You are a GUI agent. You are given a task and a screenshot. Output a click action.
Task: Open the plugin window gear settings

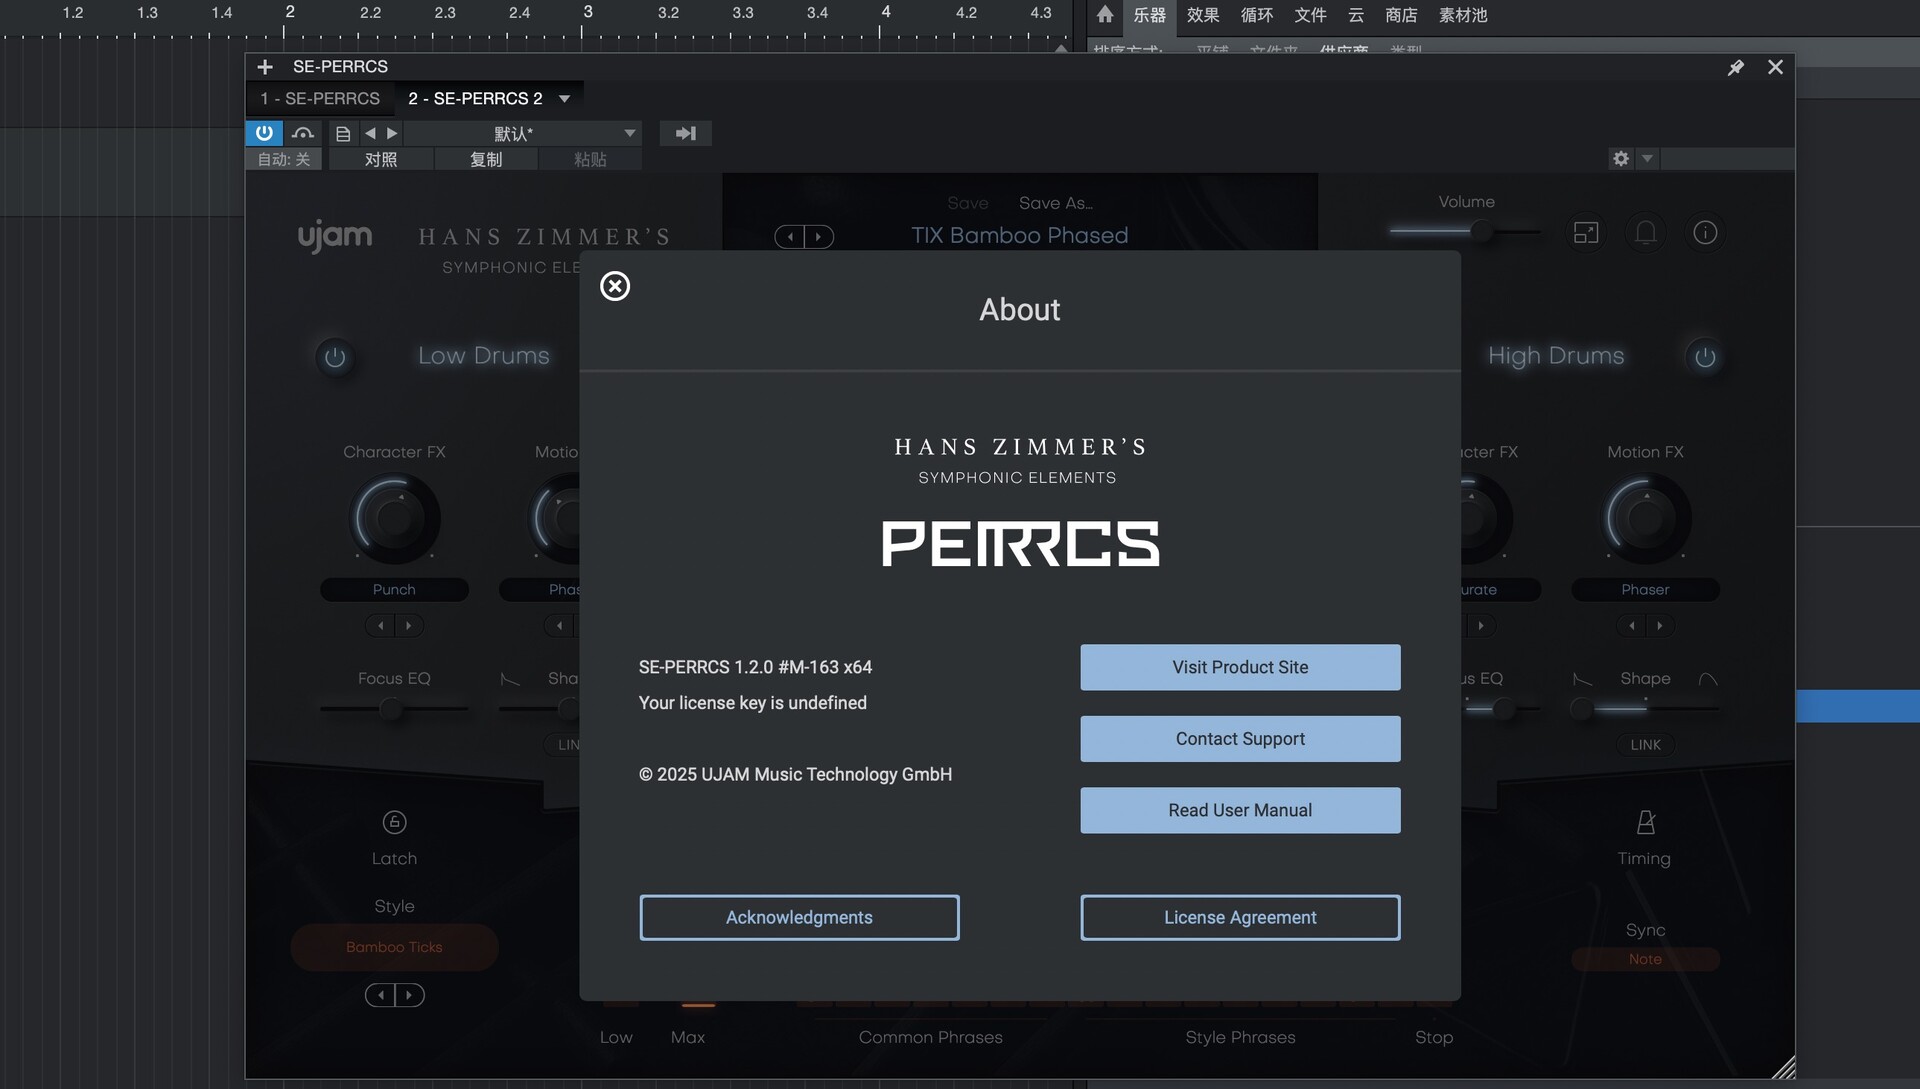[x=1621, y=158]
